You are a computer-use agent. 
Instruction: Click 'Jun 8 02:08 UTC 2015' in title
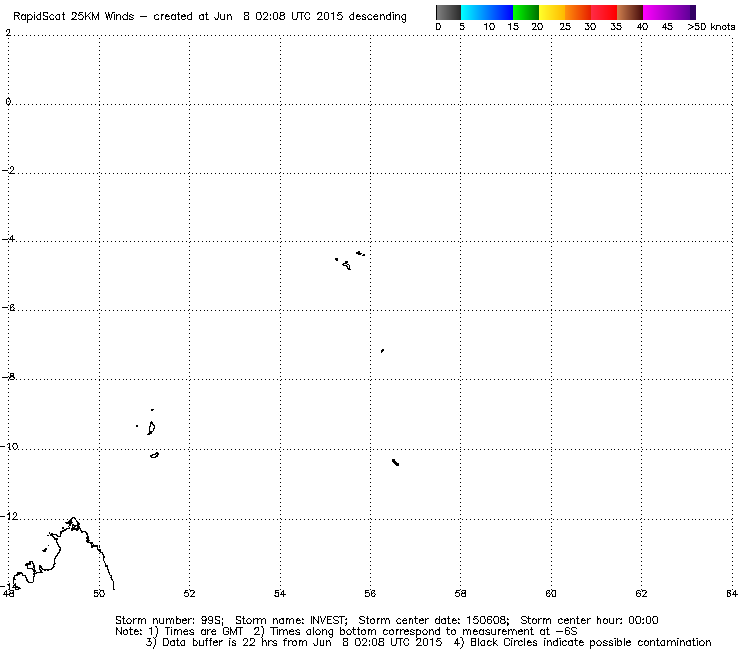pos(278,17)
